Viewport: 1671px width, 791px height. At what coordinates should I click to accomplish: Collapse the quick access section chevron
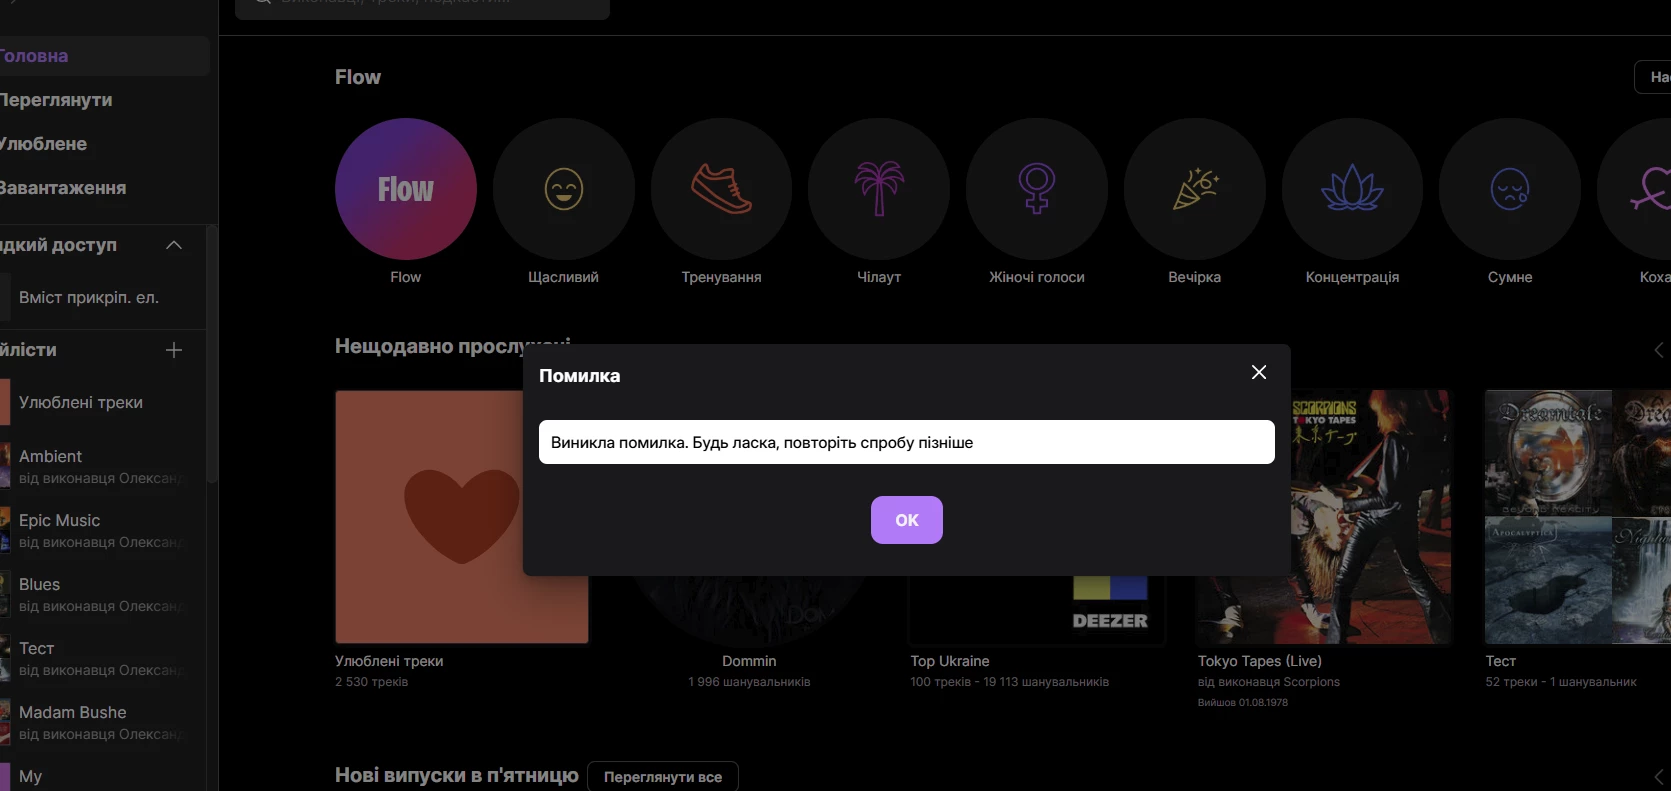coord(174,245)
